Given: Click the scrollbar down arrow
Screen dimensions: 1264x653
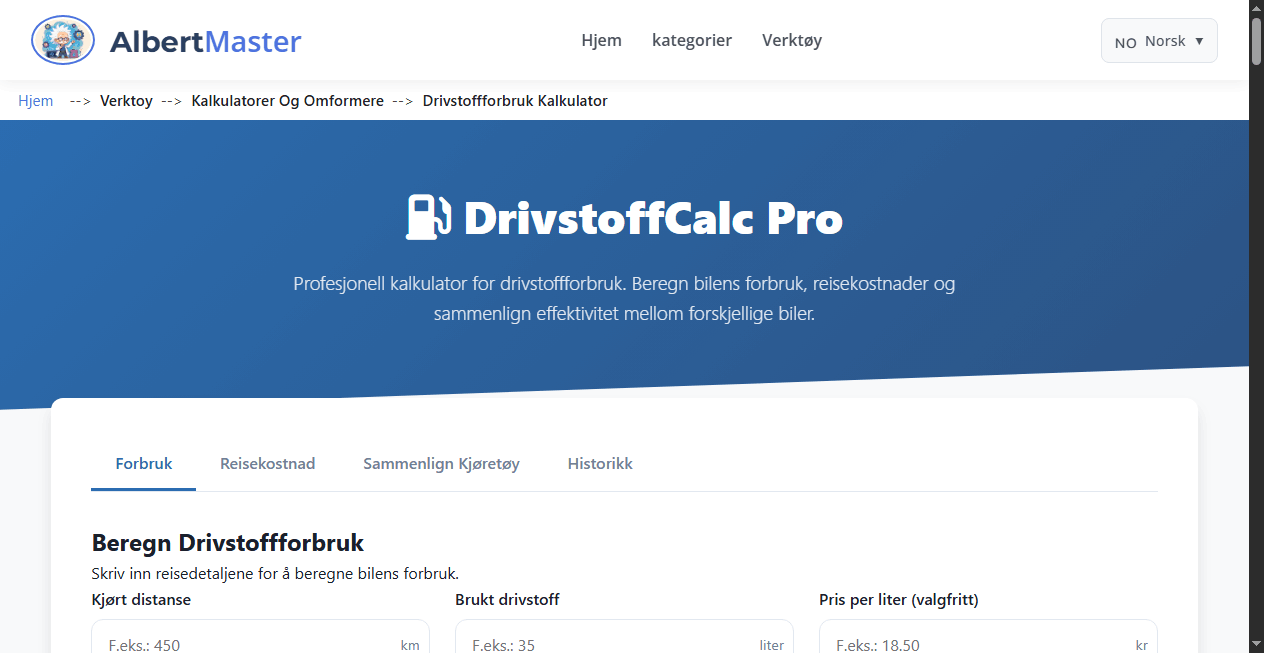Looking at the screenshot, I should (x=1255, y=645).
